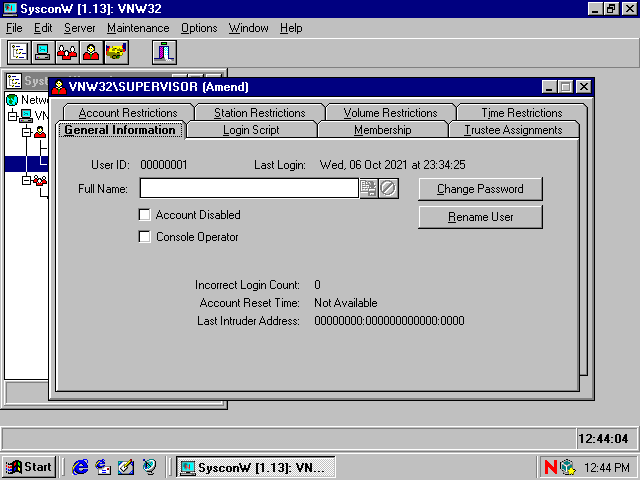Click into the Full Name field
The width and height of the screenshot is (640, 480).
point(249,189)
